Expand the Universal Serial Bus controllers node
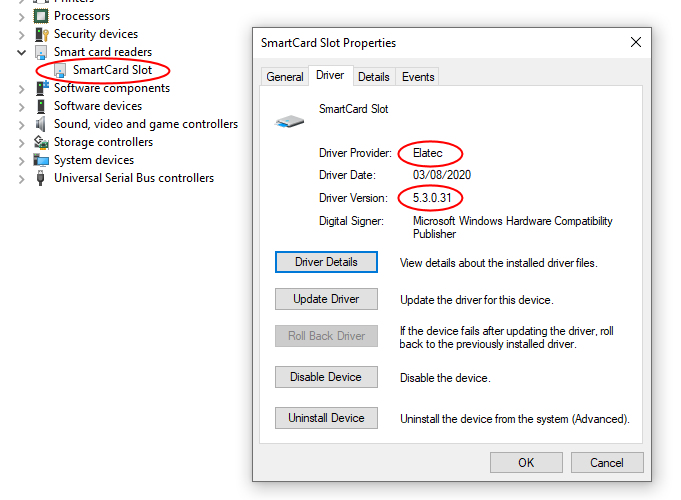 coord(22,178)
